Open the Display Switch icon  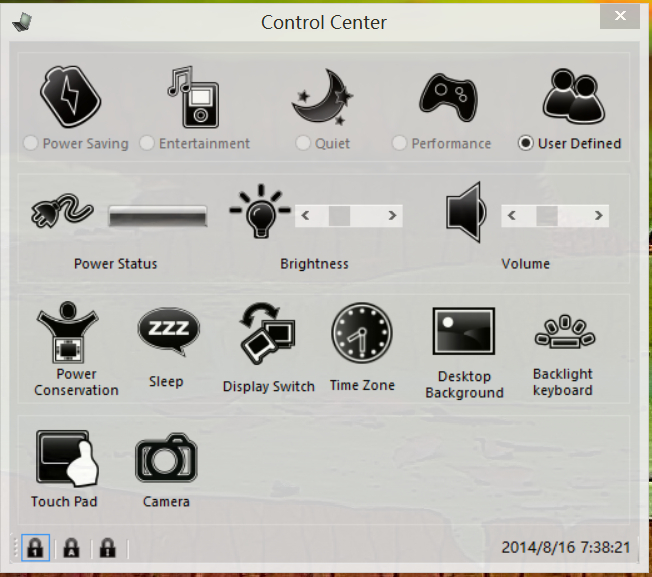pyautogui.click(x=267, y=333)
